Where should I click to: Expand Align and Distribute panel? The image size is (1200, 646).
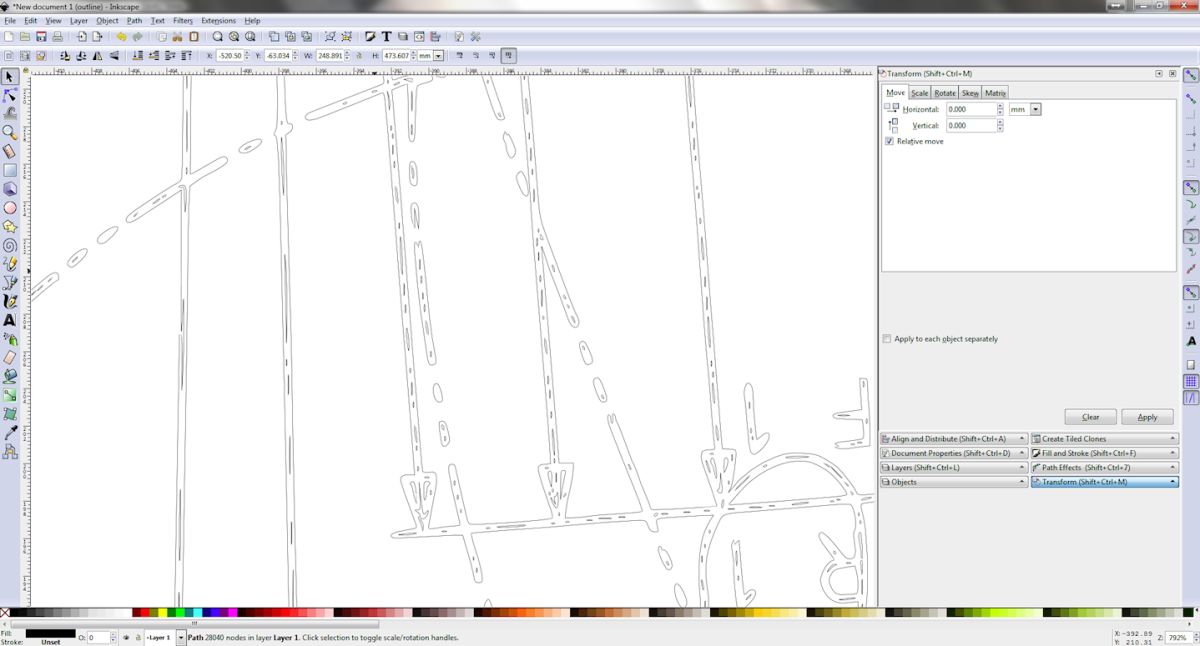pos(953,439)
